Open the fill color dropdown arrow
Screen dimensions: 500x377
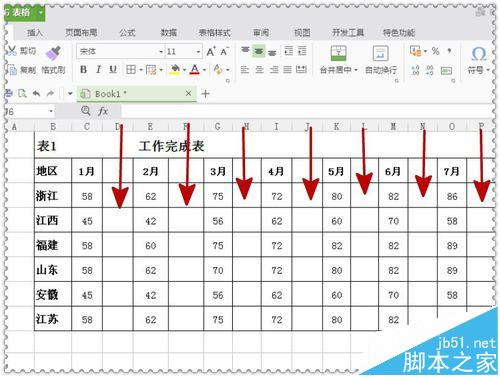(x=184, y=70)
